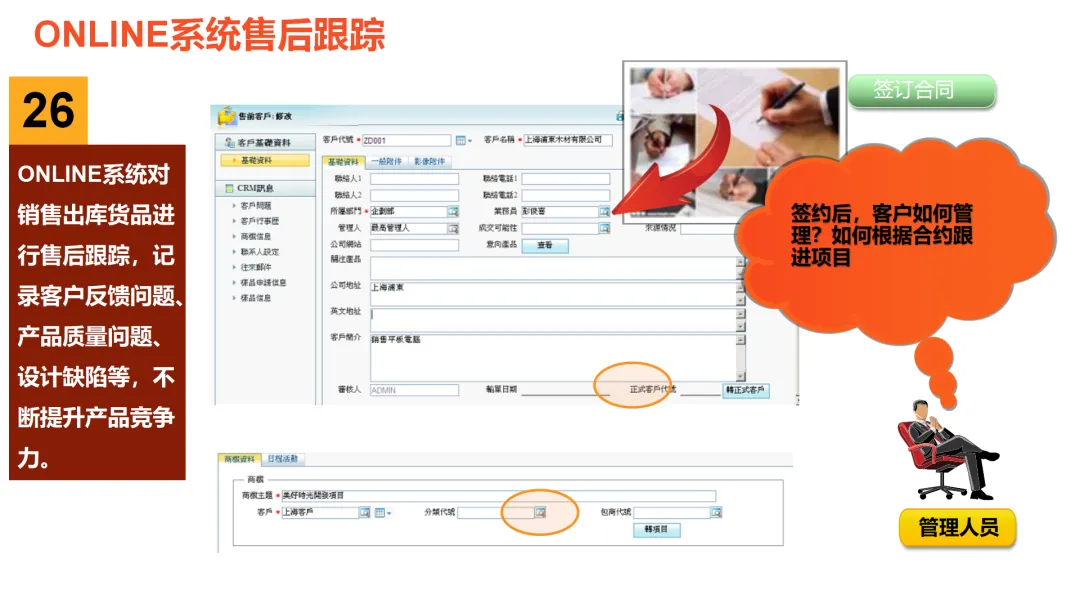Click into 聯絡電話1 field
This screenshot has height=608, width=1080.
pyautogui.click(x=565, y=179)
